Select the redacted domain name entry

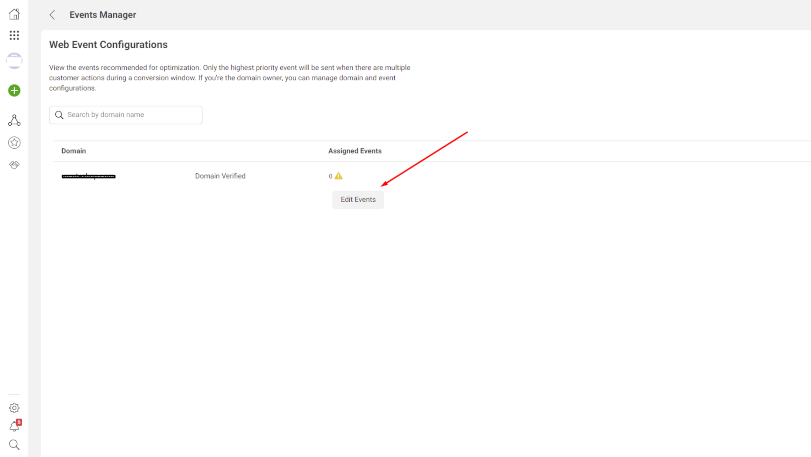click(x=88, y=176)
